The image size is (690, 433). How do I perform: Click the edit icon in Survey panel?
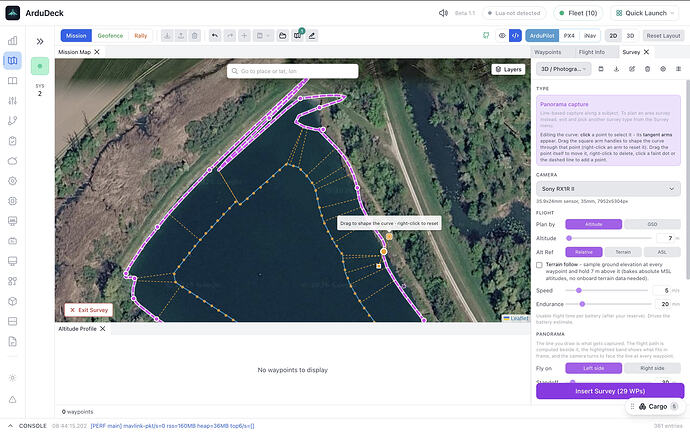632,69
